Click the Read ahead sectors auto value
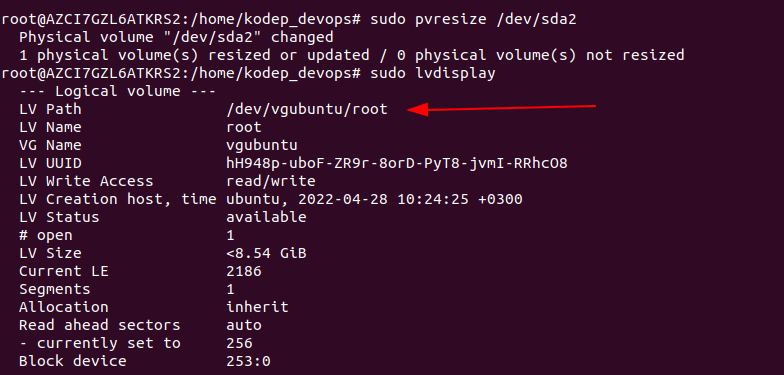Viewport: 784px width, 375px height. tap(244, 326)
